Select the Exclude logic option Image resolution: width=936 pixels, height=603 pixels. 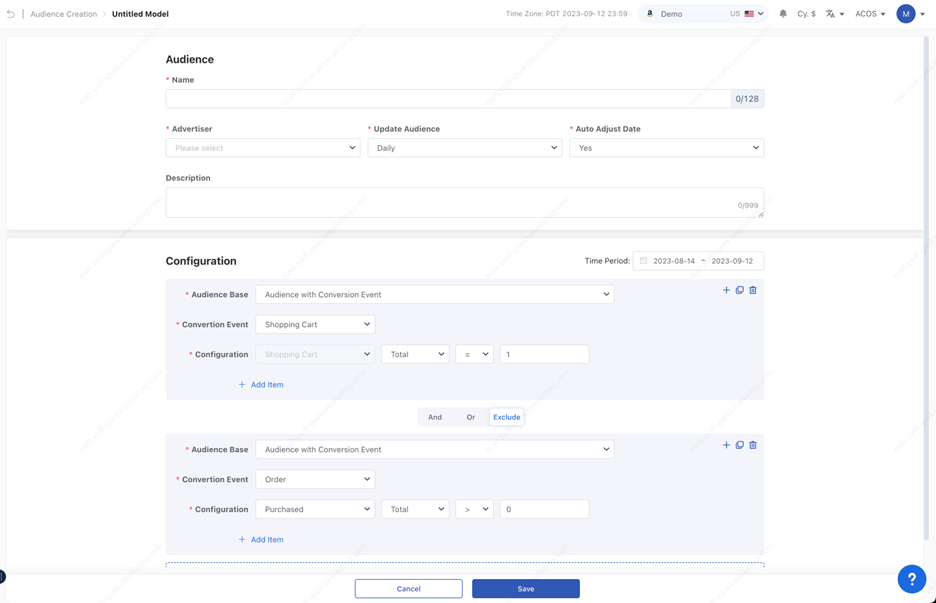tap(506, 417)
